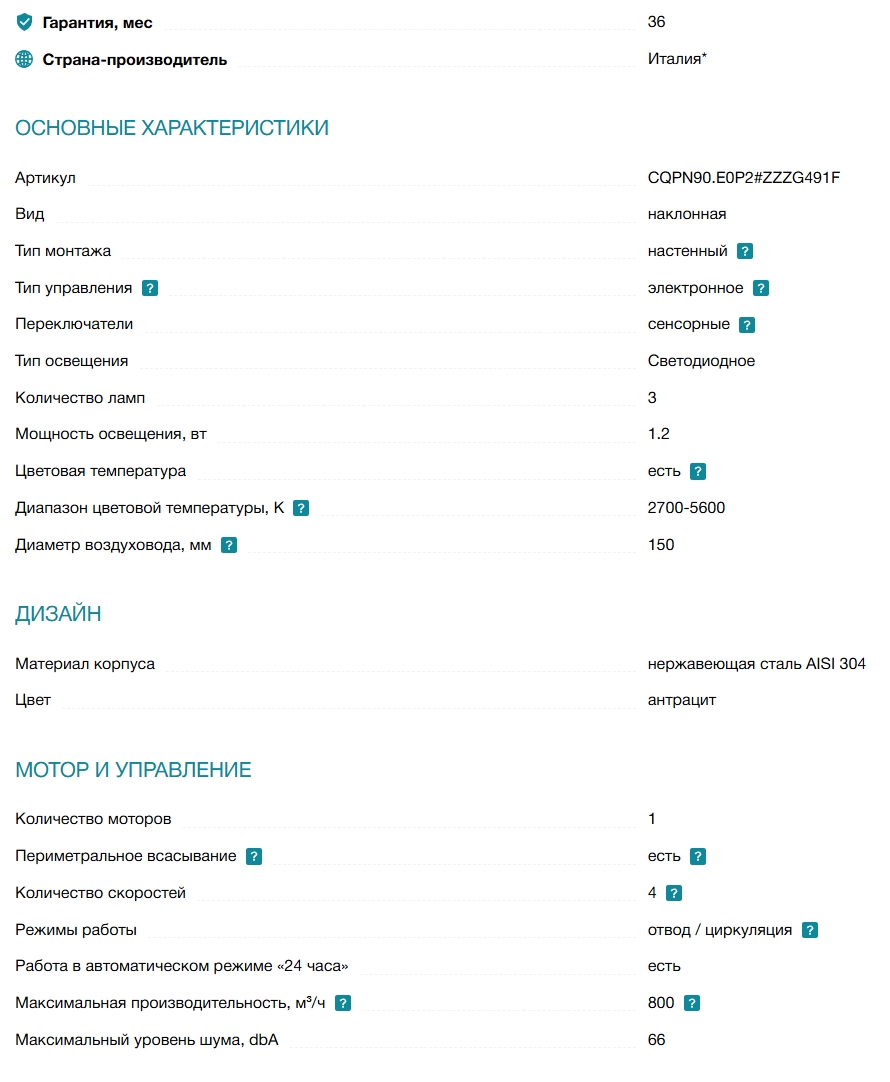Click question mark next to электронное
This screenshot has width=890, height=1082.
pos(760,288)
